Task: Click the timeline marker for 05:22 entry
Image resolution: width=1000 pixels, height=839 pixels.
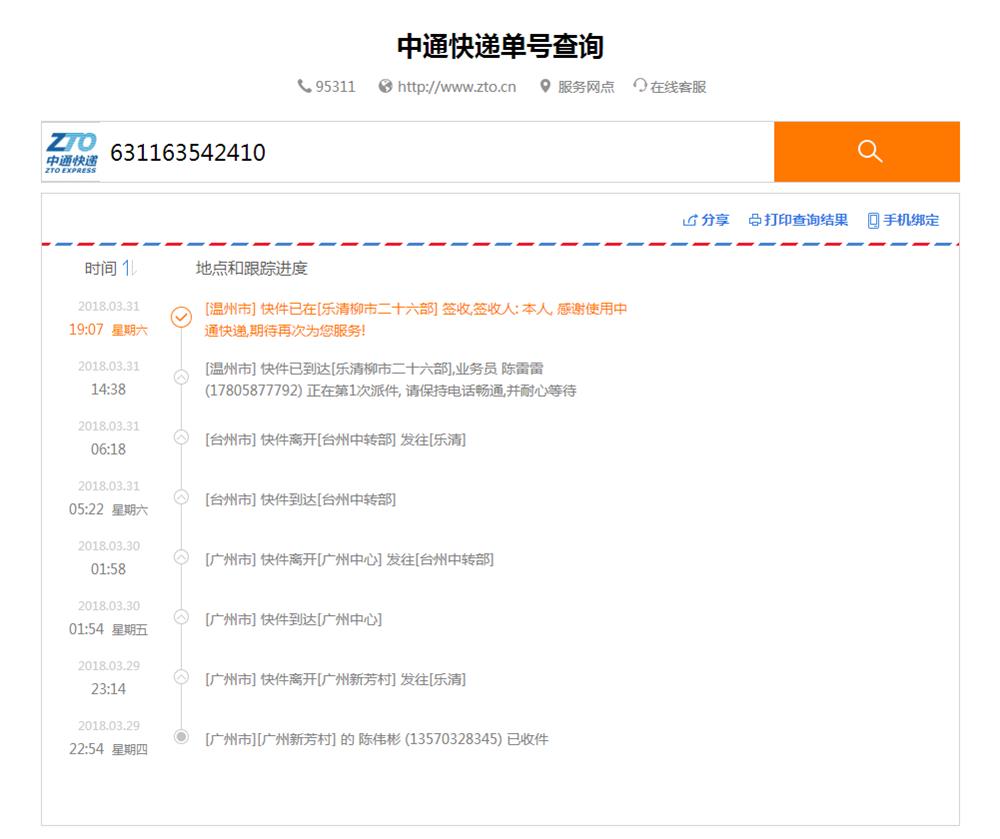Action: point(181,497)
